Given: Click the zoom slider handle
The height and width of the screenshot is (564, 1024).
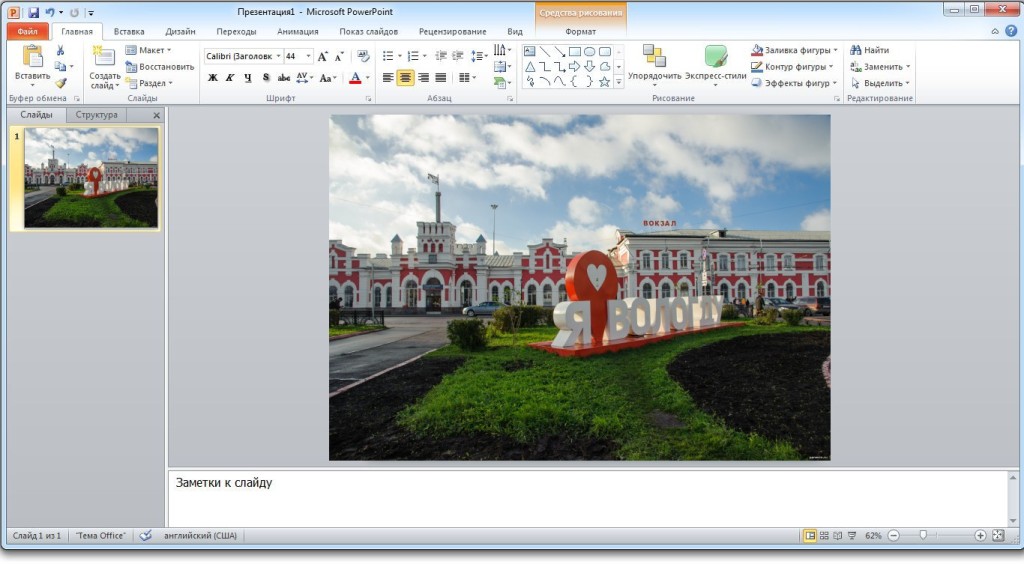Looking at the screenshot, I should tap(923, 535).
